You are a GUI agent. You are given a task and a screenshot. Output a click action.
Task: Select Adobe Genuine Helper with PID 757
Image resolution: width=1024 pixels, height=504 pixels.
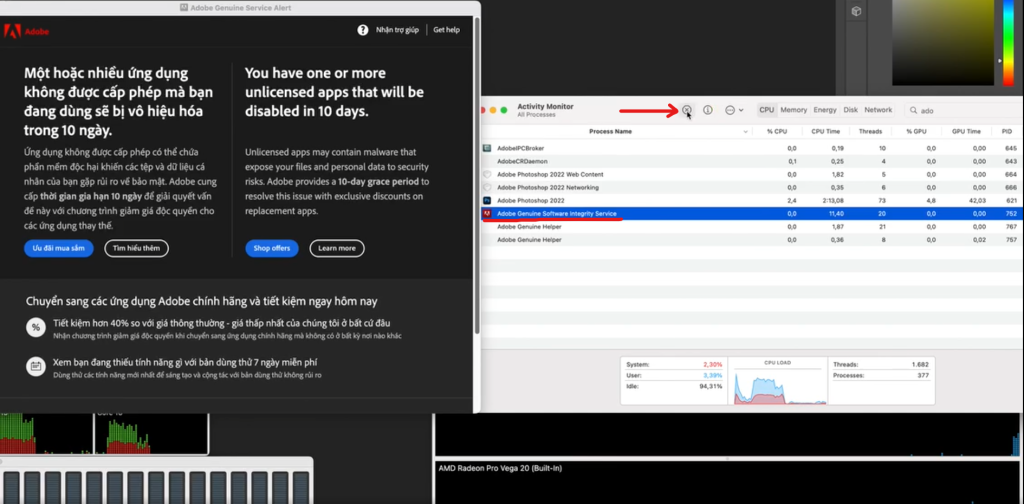point(752,240)
